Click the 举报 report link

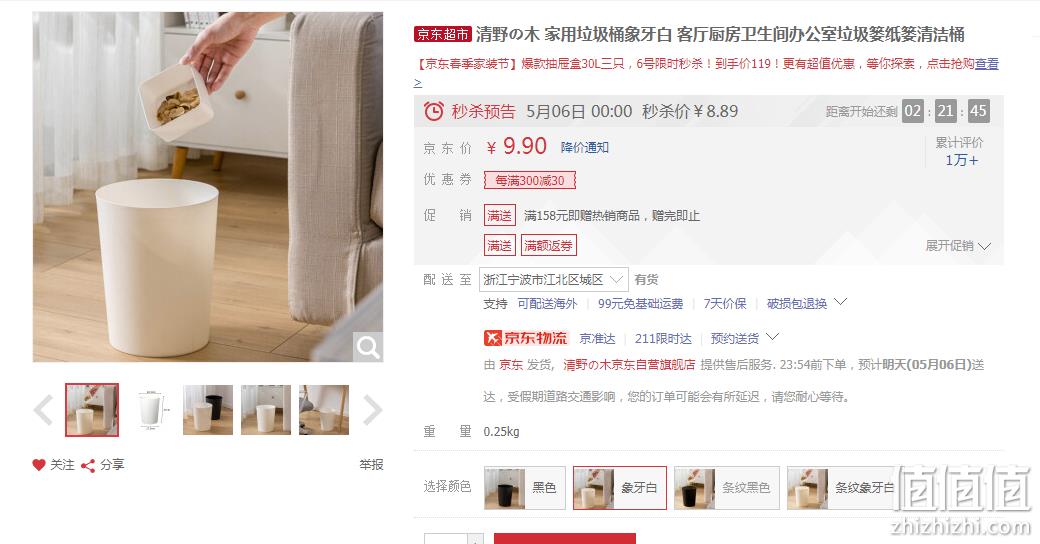click(371, 465)
